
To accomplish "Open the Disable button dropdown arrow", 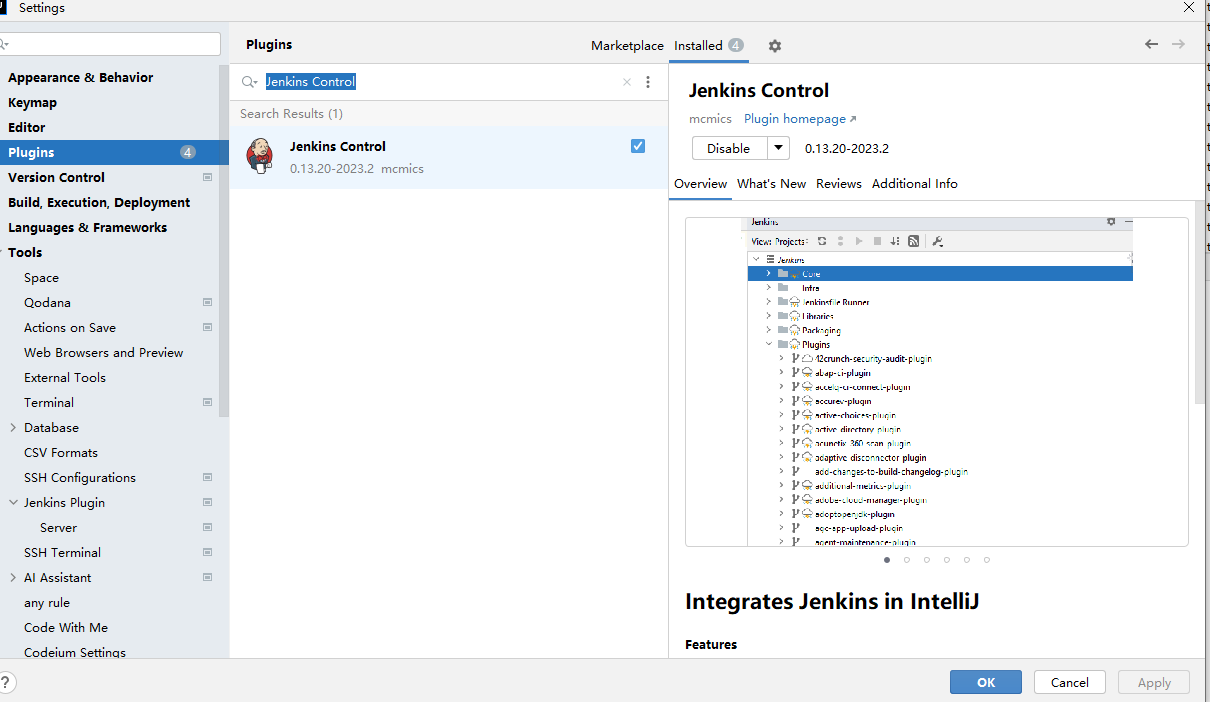I will pos(778,148).
